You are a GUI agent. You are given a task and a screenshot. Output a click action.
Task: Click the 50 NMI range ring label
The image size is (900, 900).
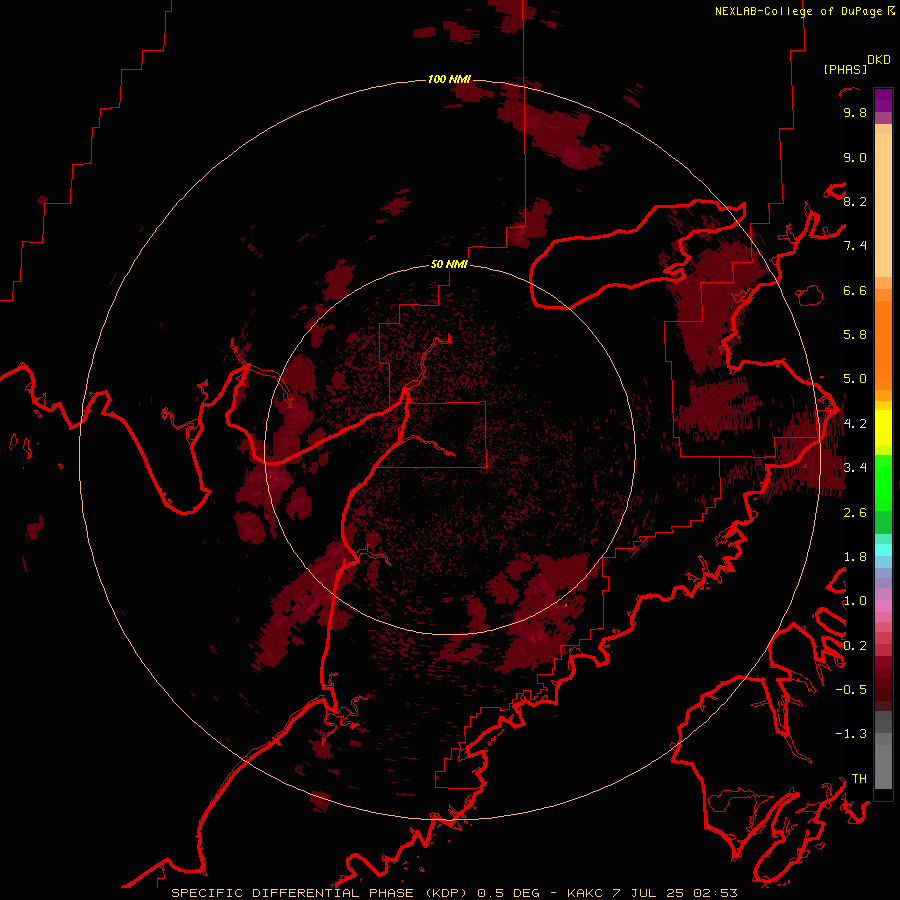tap(449, 264)
